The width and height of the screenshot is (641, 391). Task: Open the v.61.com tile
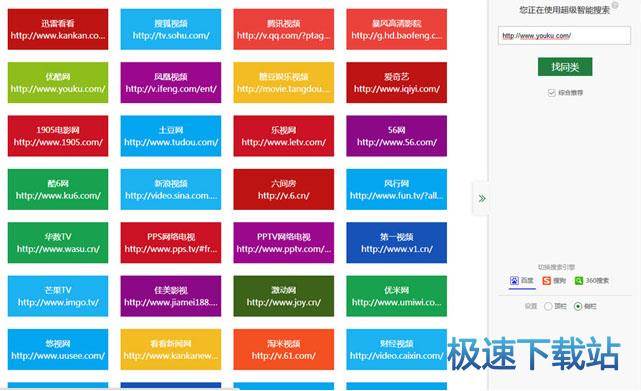click(x=284, y=350)
